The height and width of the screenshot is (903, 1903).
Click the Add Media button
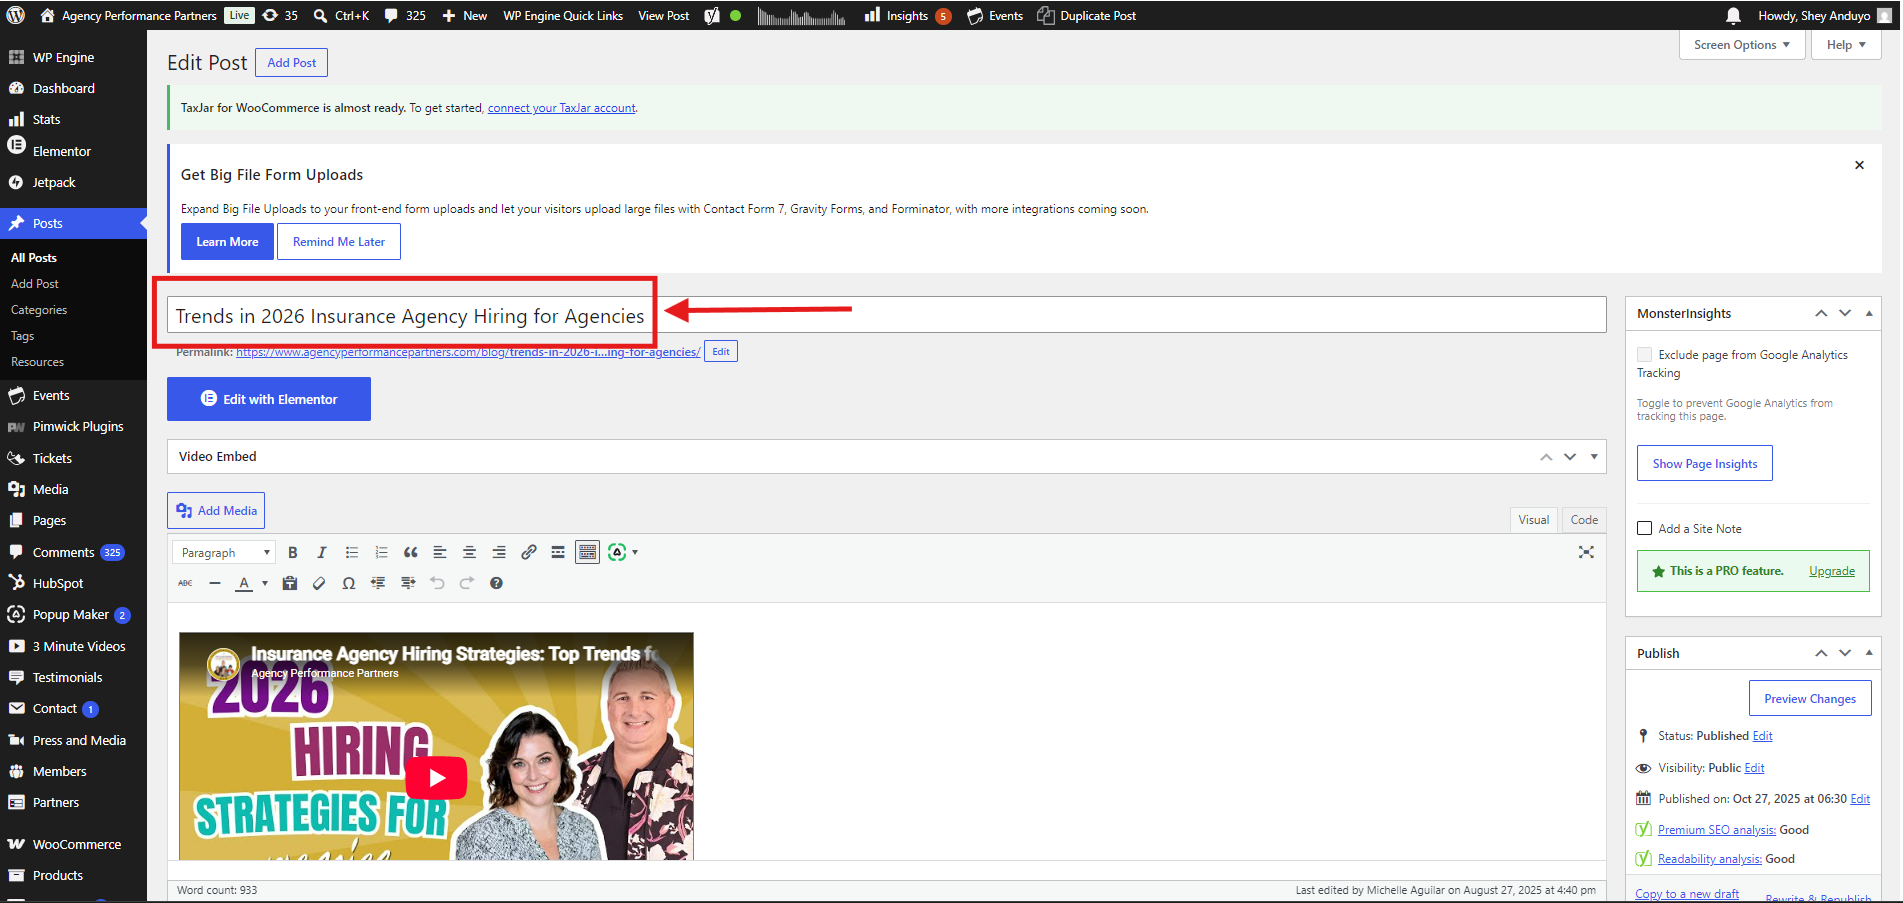pos(216,510)
